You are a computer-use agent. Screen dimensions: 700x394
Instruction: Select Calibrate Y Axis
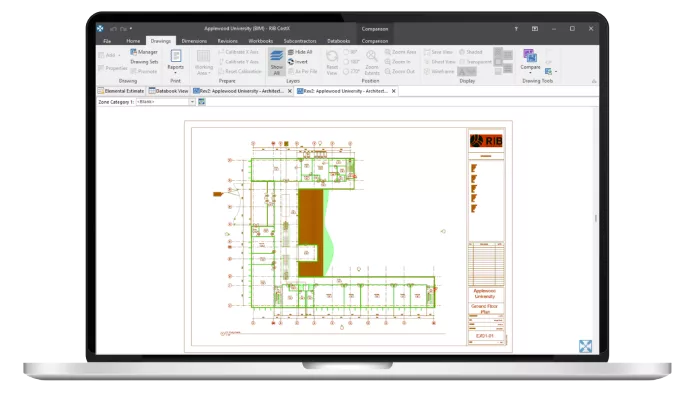pos(238,62)
